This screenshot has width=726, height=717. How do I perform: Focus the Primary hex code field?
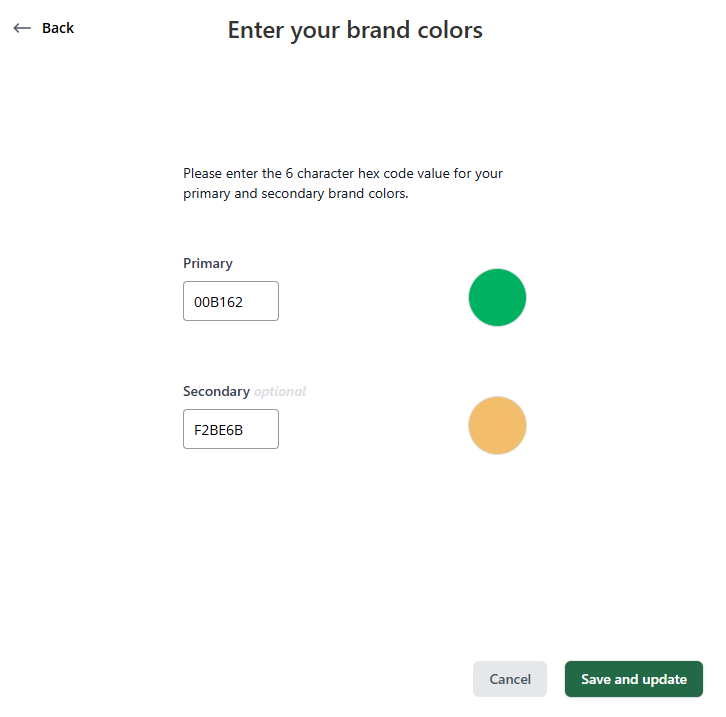230,301
